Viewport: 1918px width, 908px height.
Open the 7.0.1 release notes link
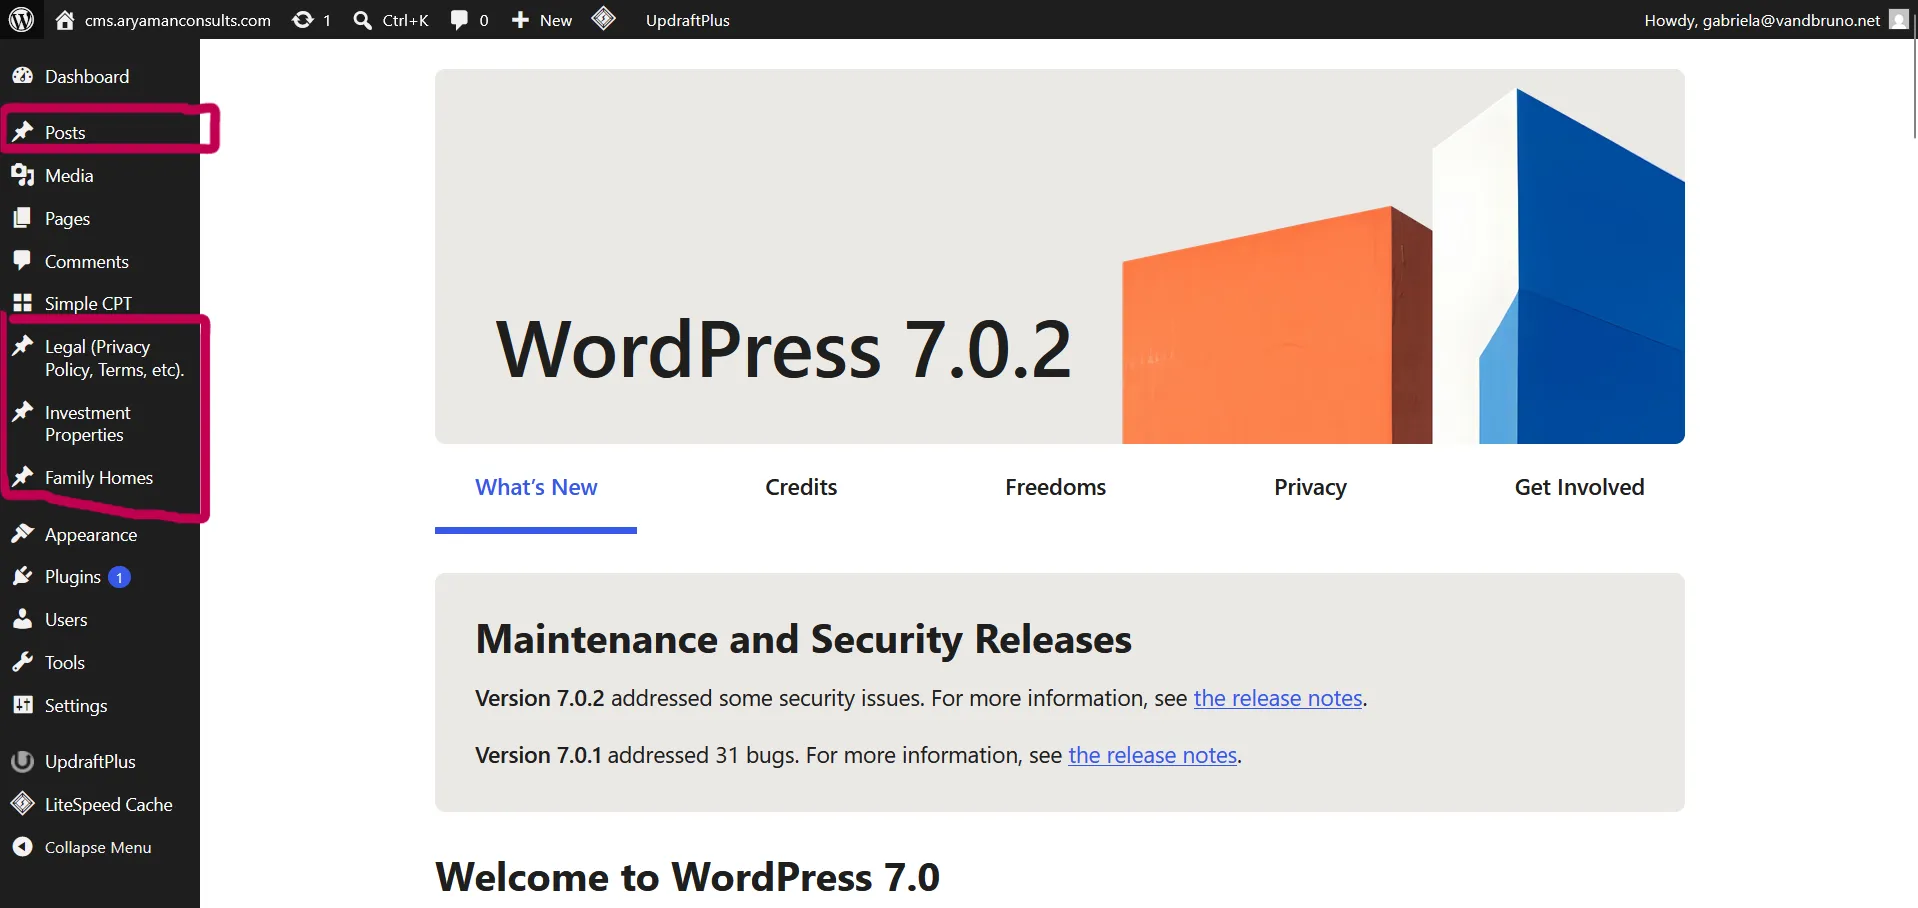pos(1153,755)
